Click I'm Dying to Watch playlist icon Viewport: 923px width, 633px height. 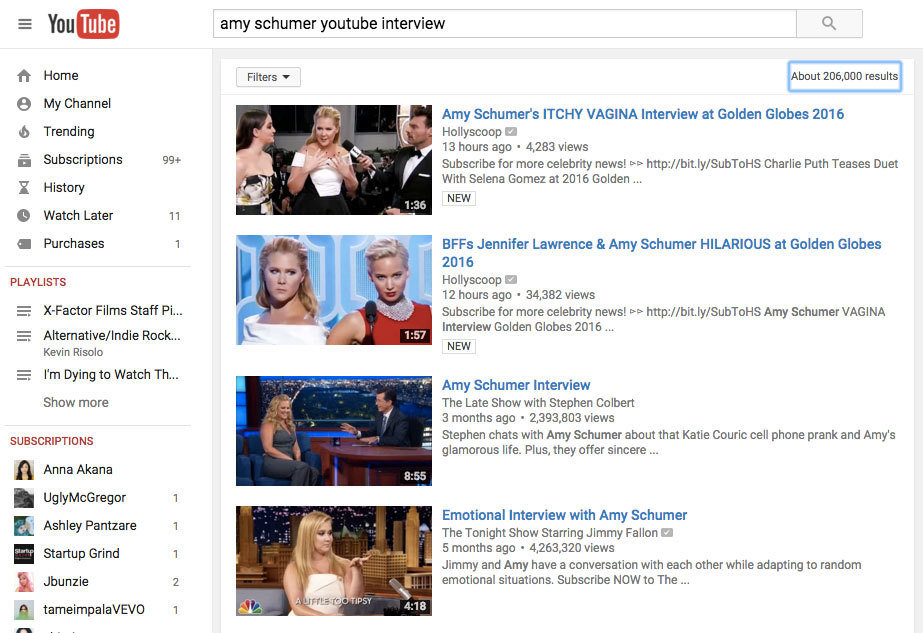(x=24, y=375)
